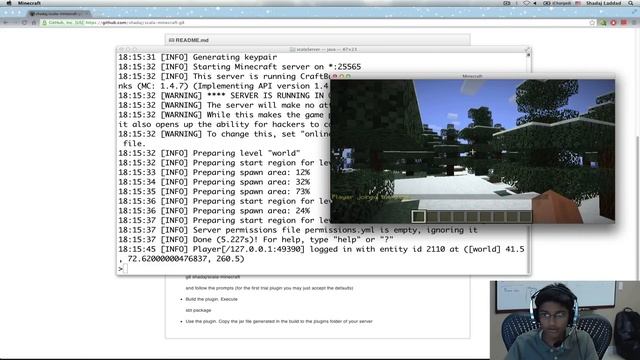Image resolution: width=640 pixels, height=360 pixels.
Task: Click the 'Done (5.227s)!' log line
Action: pyautogui.click(x=256, y=240)
